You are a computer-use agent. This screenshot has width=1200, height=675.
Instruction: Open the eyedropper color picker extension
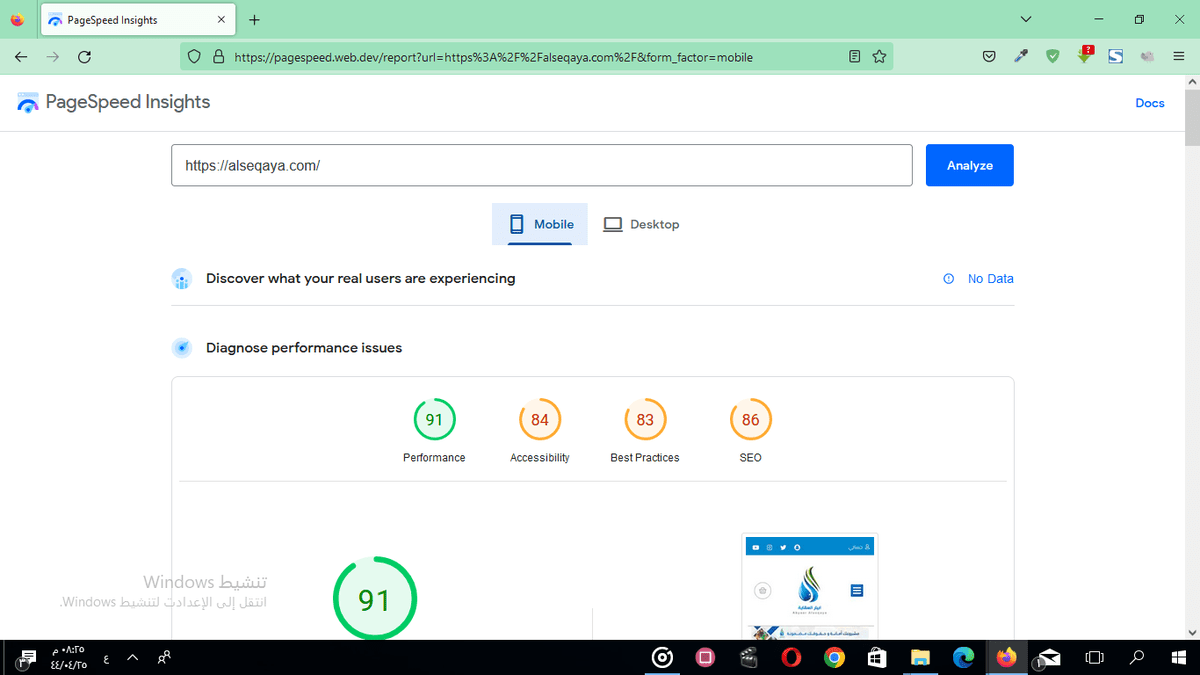(1021, 57)
